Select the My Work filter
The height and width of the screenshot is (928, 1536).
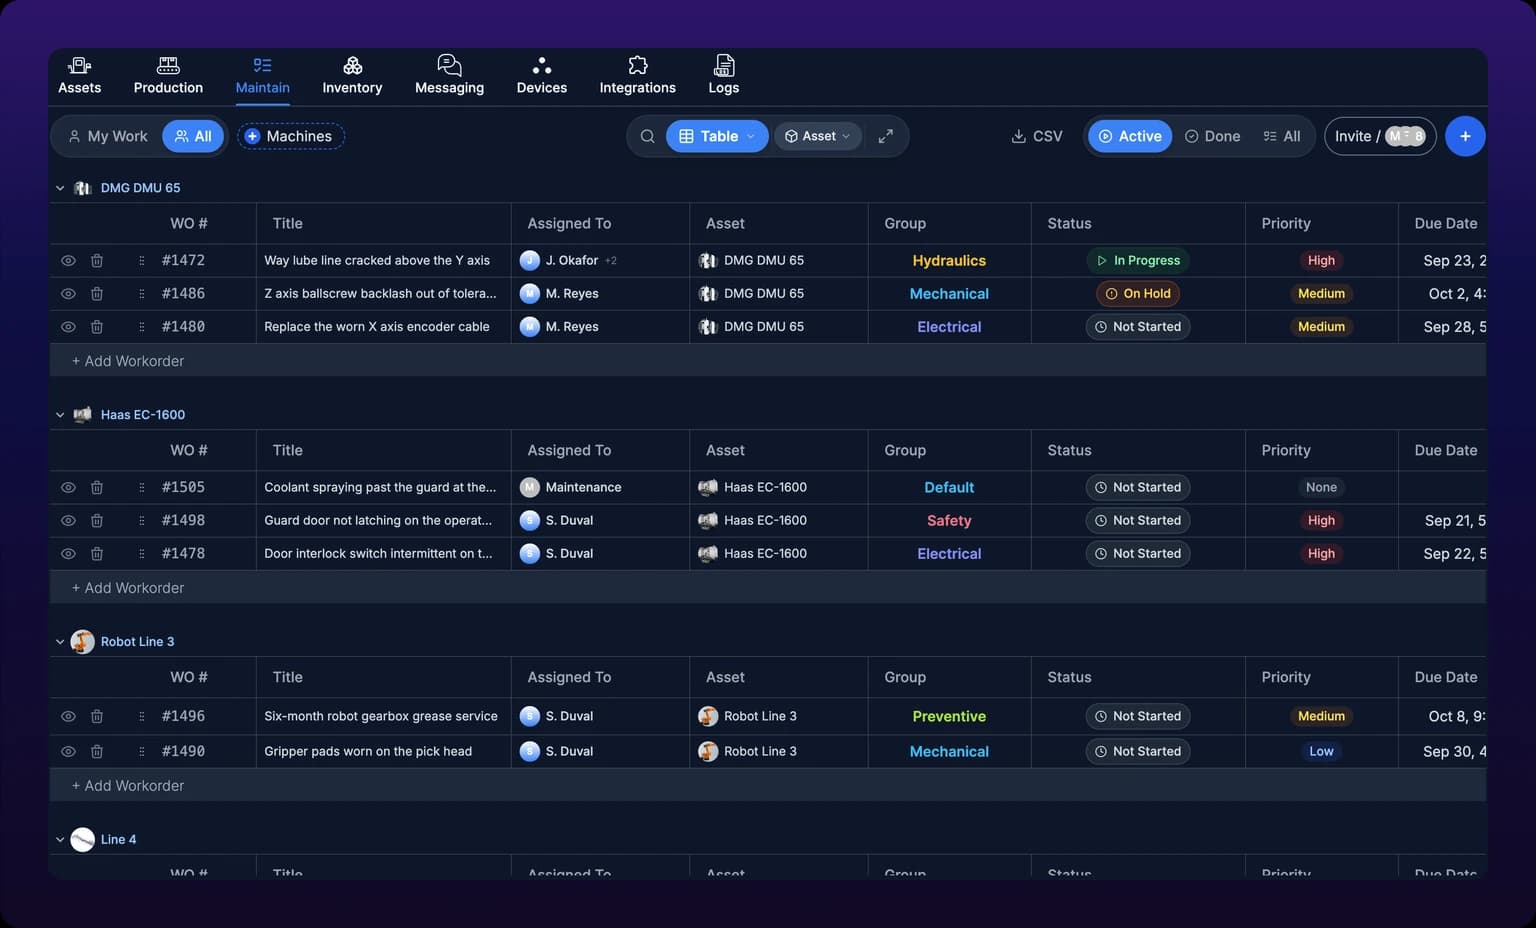point(107,136)
